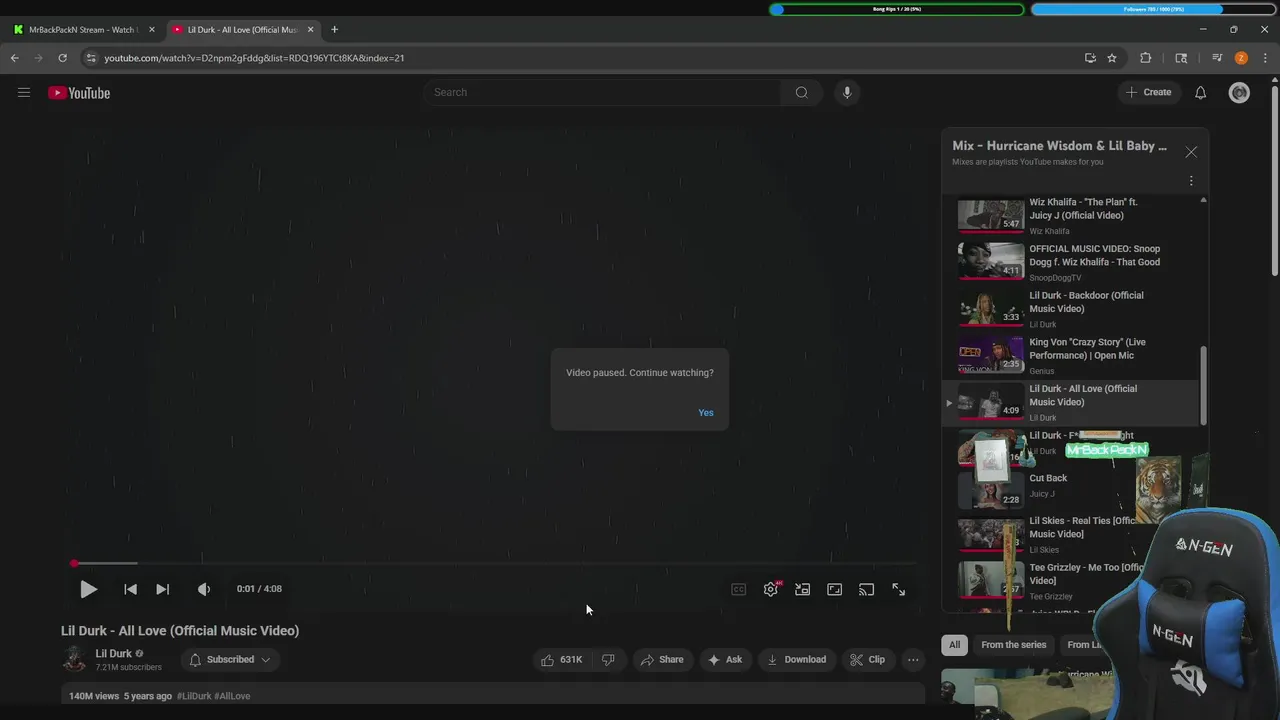This screenshot has height=720, width=1280.
Task: Play King Von Crazy Story playlist entry
Action: point(1070,356)
